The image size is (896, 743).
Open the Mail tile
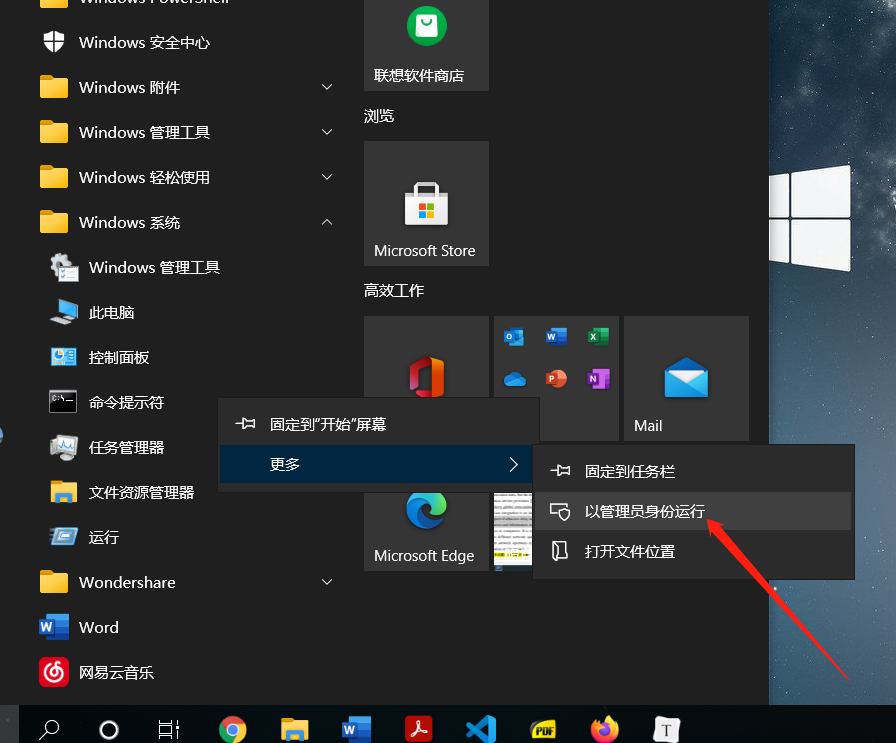(686, 378)
